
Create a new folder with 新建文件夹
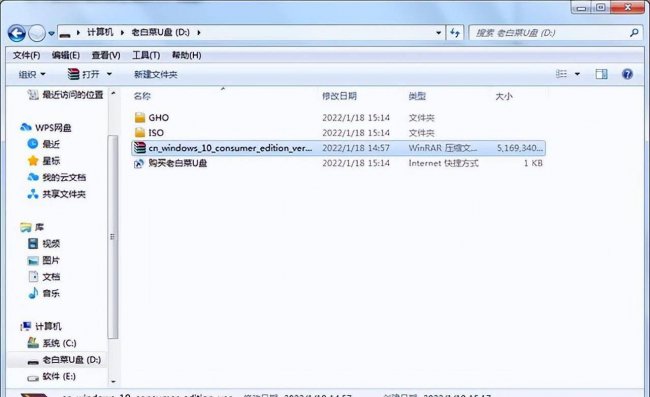[155, 75]
